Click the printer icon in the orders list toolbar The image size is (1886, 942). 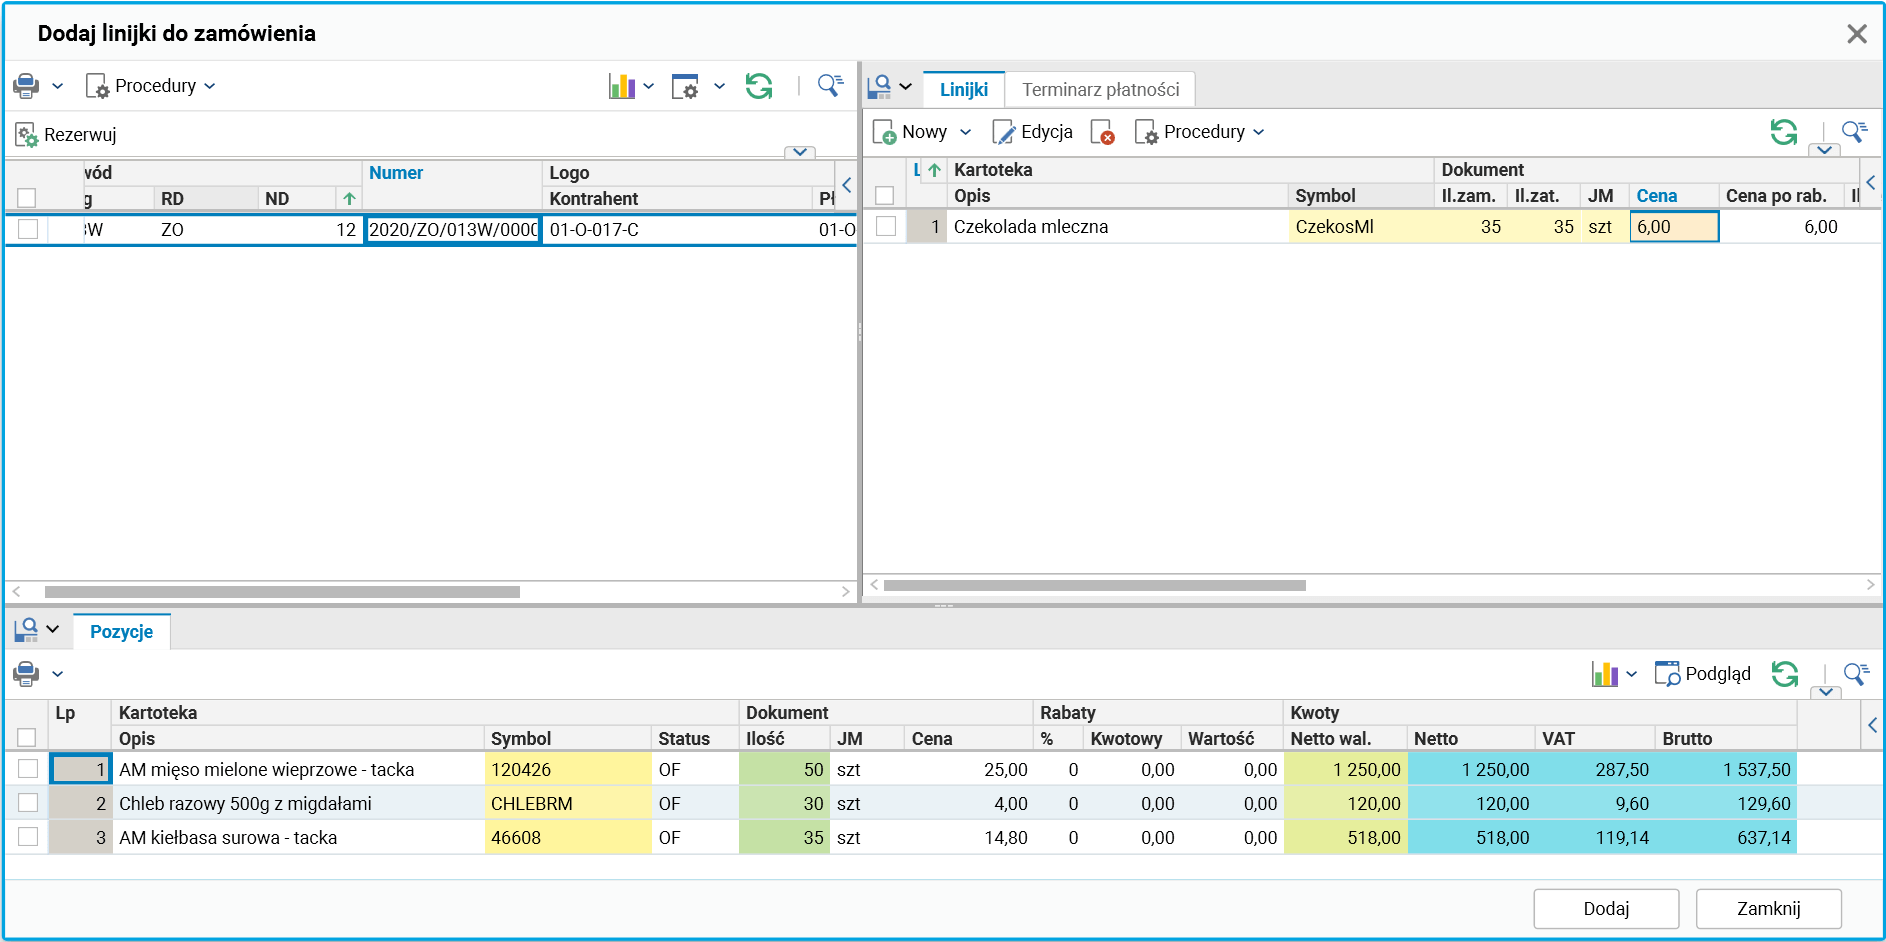[26, 86]
